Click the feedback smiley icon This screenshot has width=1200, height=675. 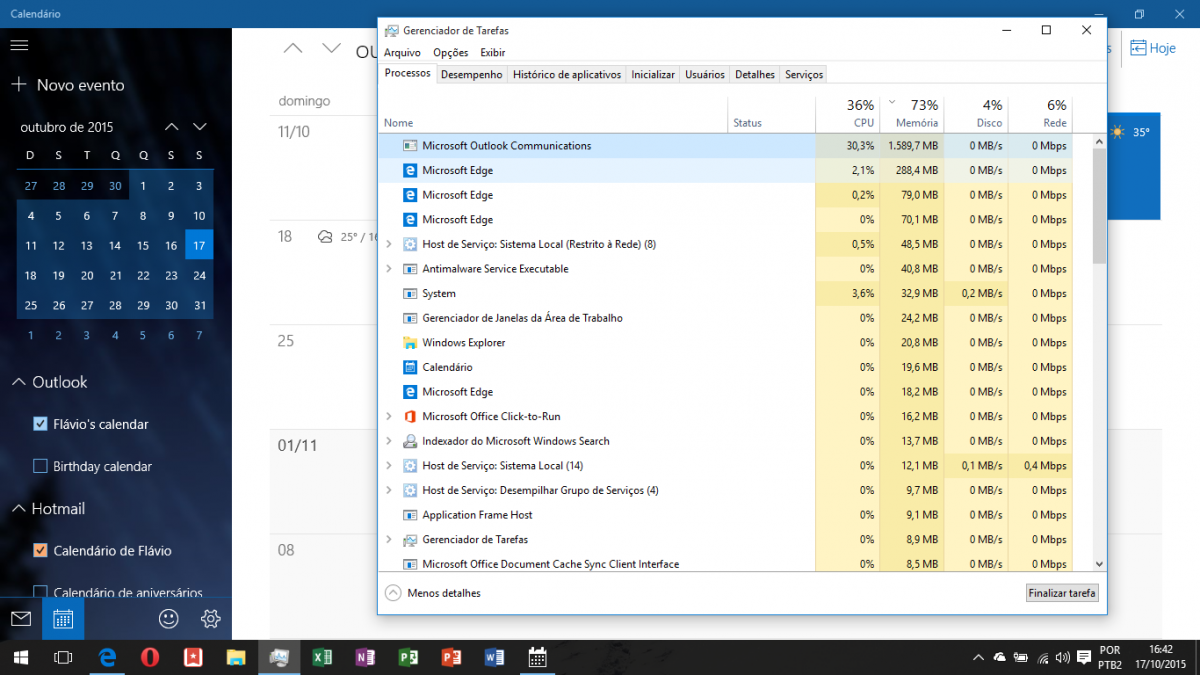pyautogui.click(x=169, y=619)
